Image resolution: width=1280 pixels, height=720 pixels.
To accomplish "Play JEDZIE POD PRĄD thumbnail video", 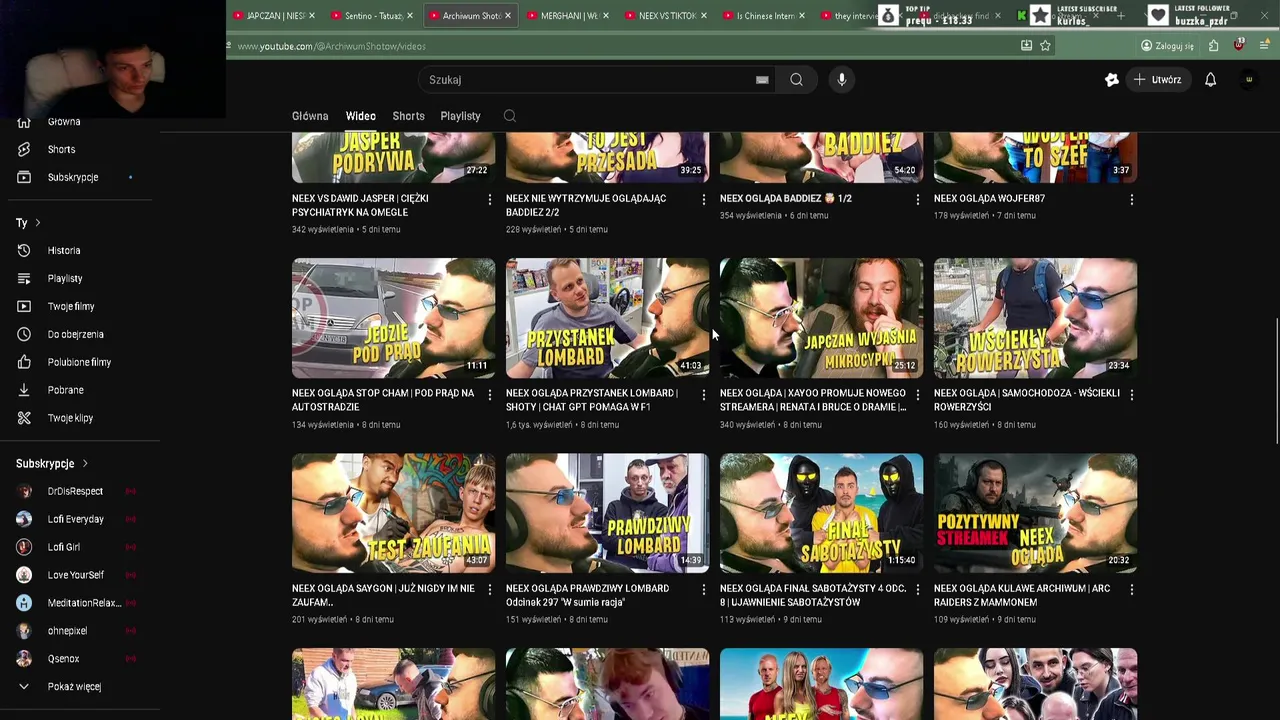I will 393,318.
